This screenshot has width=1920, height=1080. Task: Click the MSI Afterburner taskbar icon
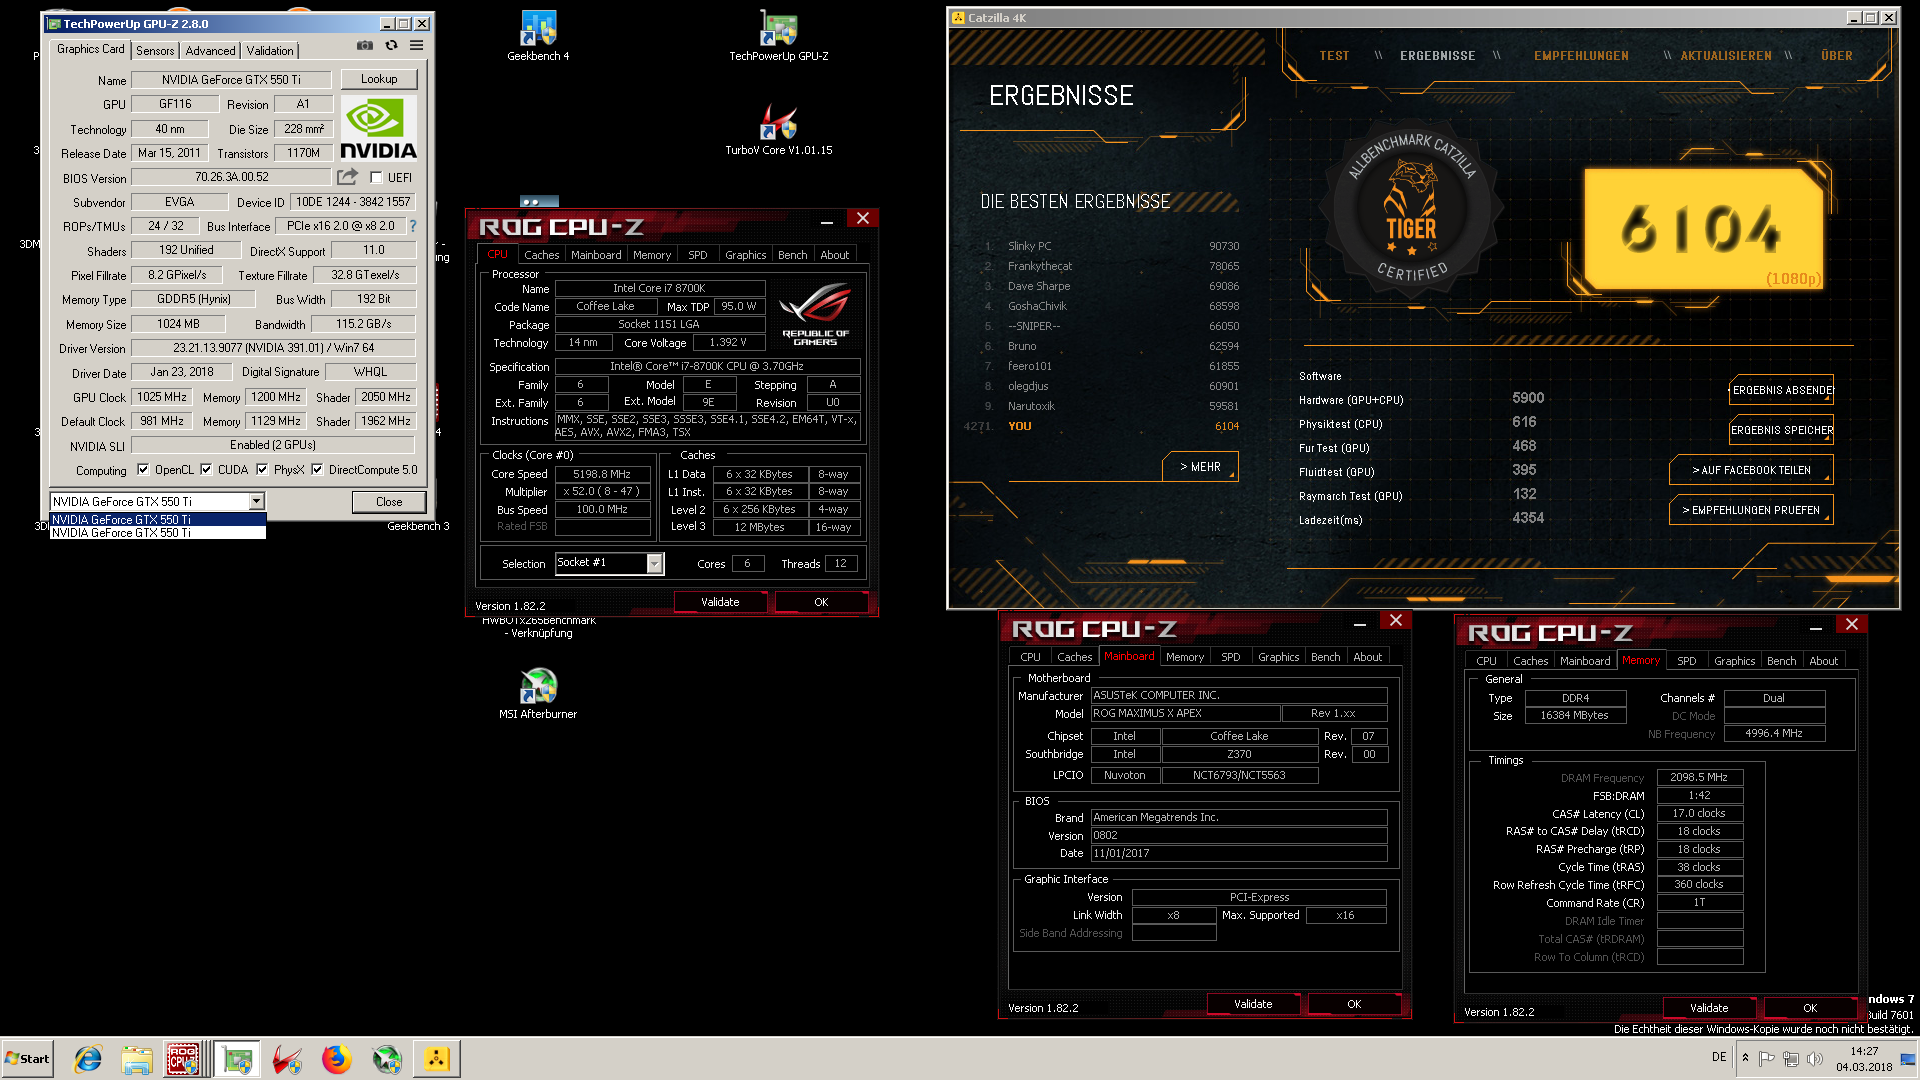click(x=387, y=1059)
